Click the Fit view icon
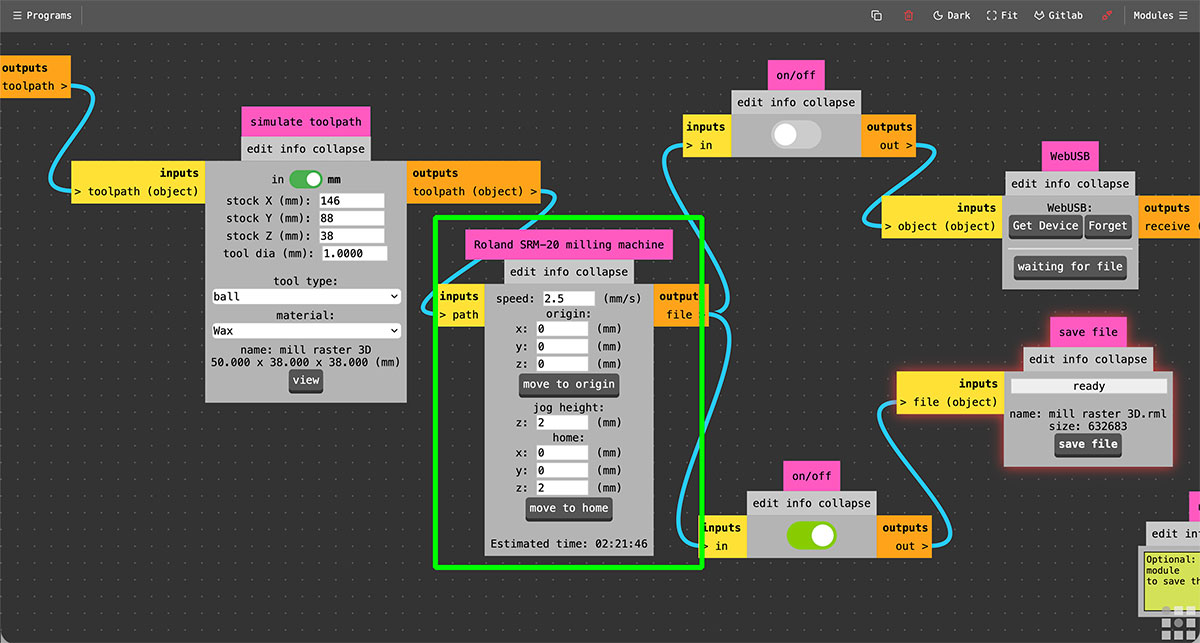Image resolution: width=1200 pixels, height=643 pixels. point(1002,16)
